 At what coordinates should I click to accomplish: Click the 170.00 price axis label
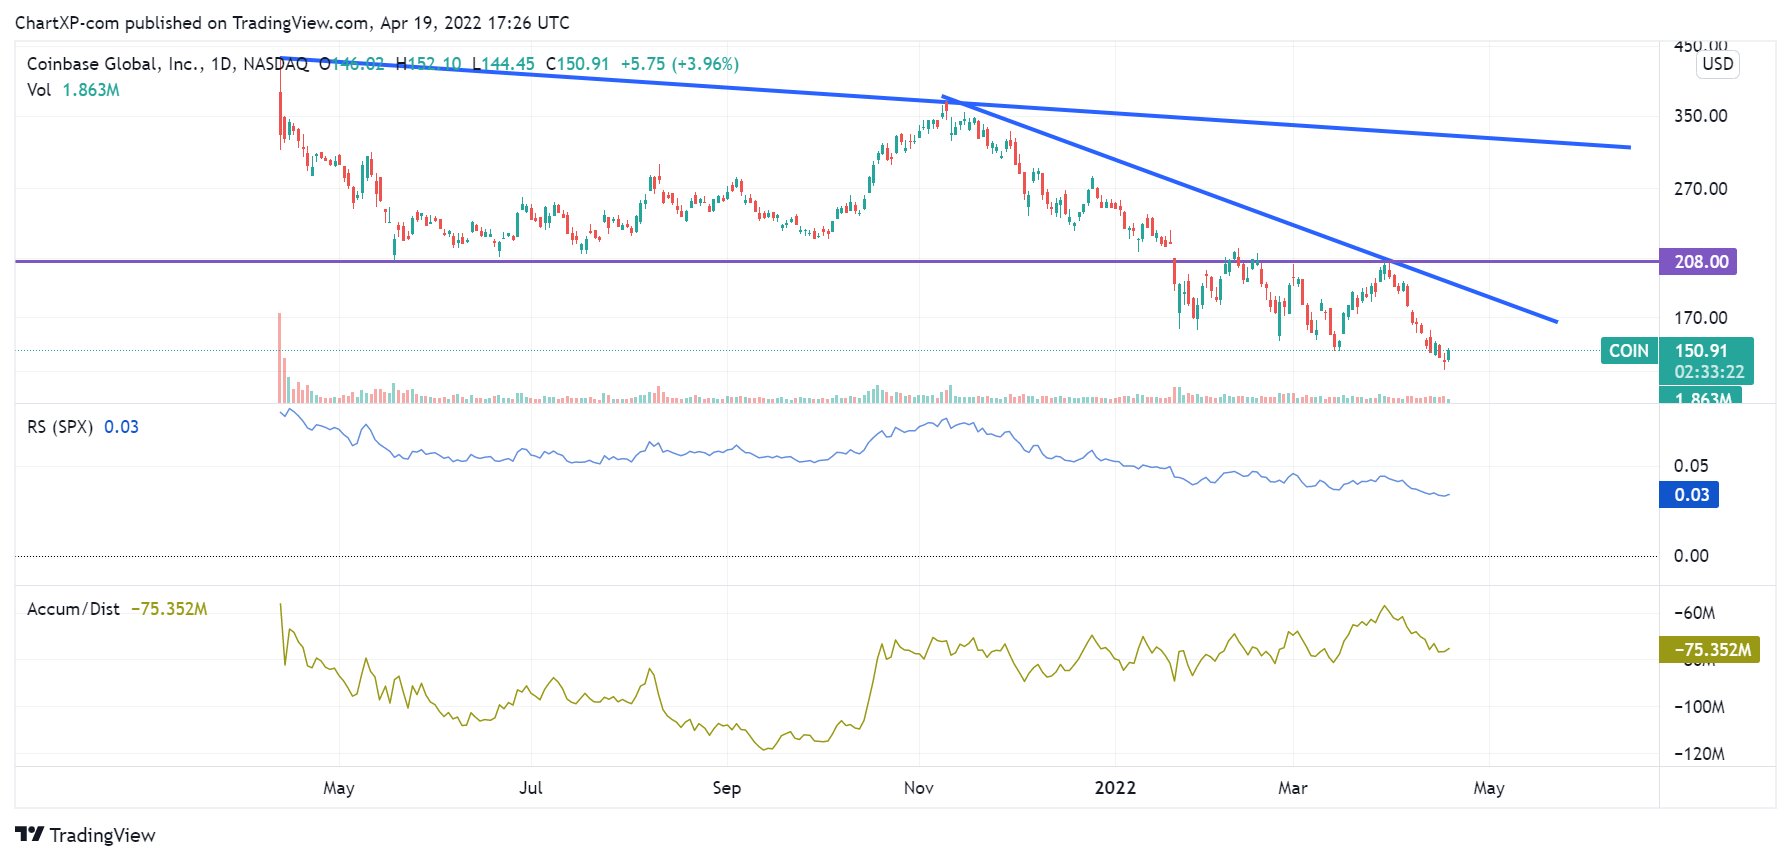1701,318
